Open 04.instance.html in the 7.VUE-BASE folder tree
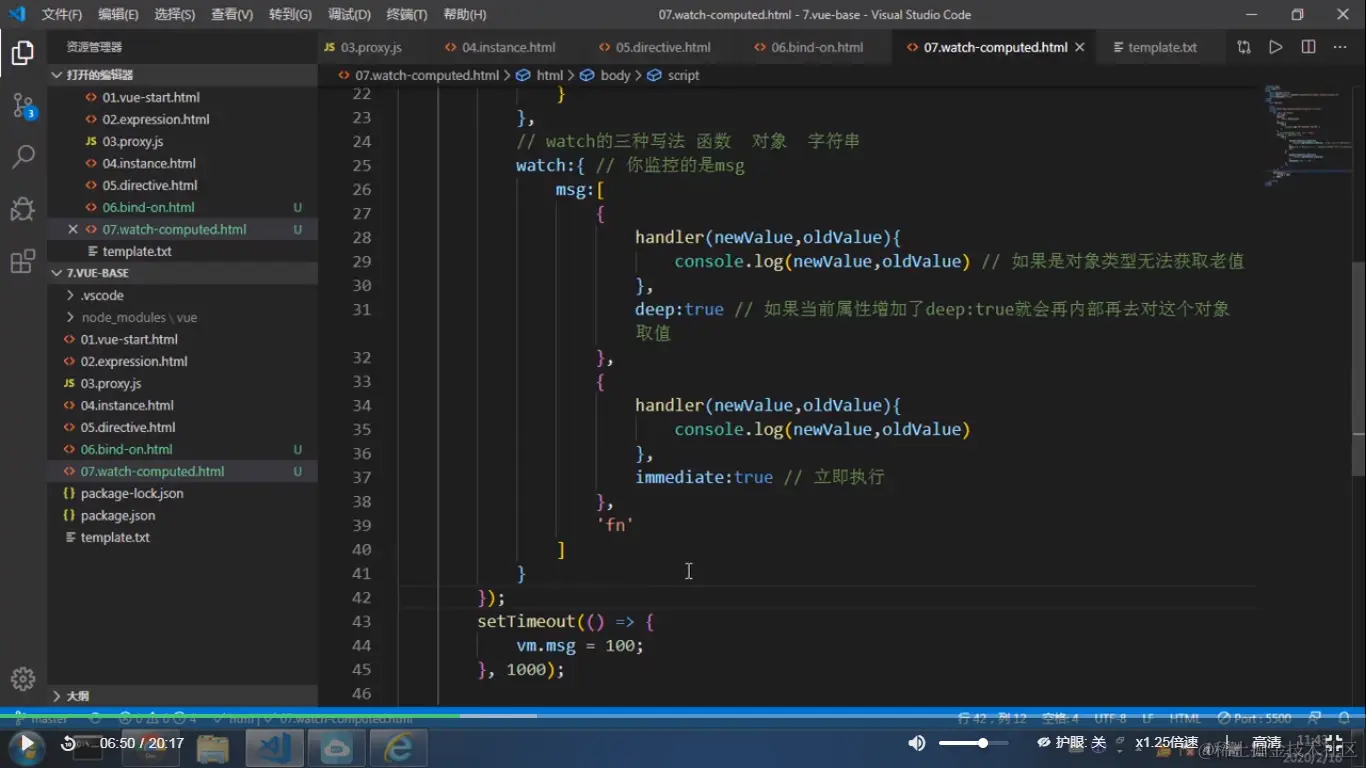Image resolution: width=1366 pixels, height=768 pixels. 183,405
